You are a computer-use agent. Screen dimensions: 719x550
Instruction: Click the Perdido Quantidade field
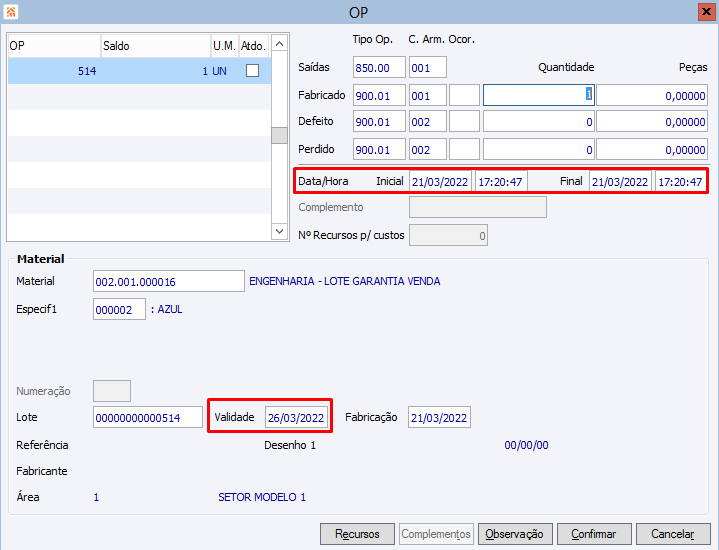pos(539,149)
